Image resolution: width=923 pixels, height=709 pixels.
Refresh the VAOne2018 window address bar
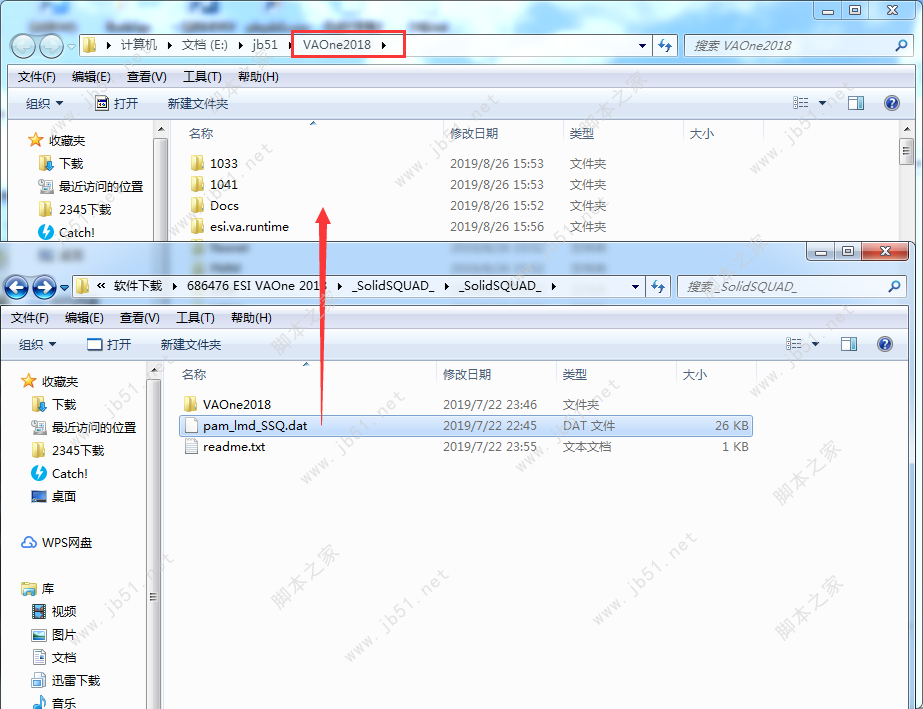click(x=665, y=45)
